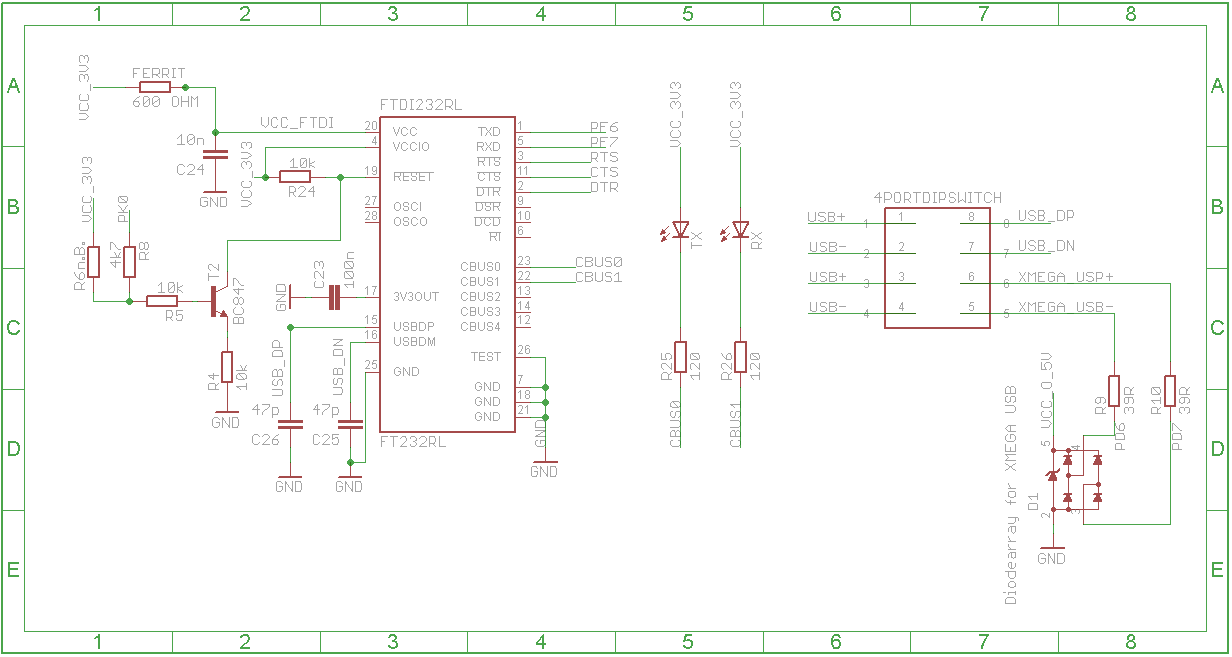Click the USBDM pin name
1232x657 pixels.
click(x=414, y=342)
